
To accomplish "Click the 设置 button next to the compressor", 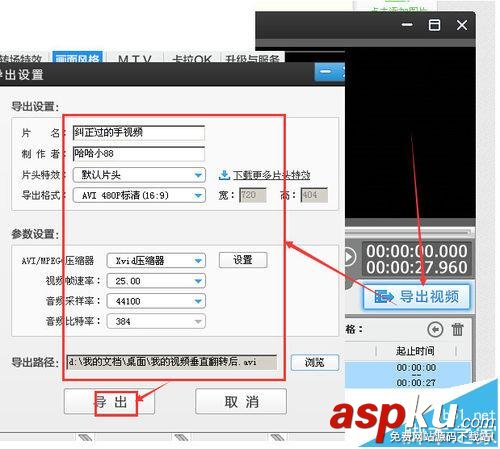I will (x=243, y=260).
